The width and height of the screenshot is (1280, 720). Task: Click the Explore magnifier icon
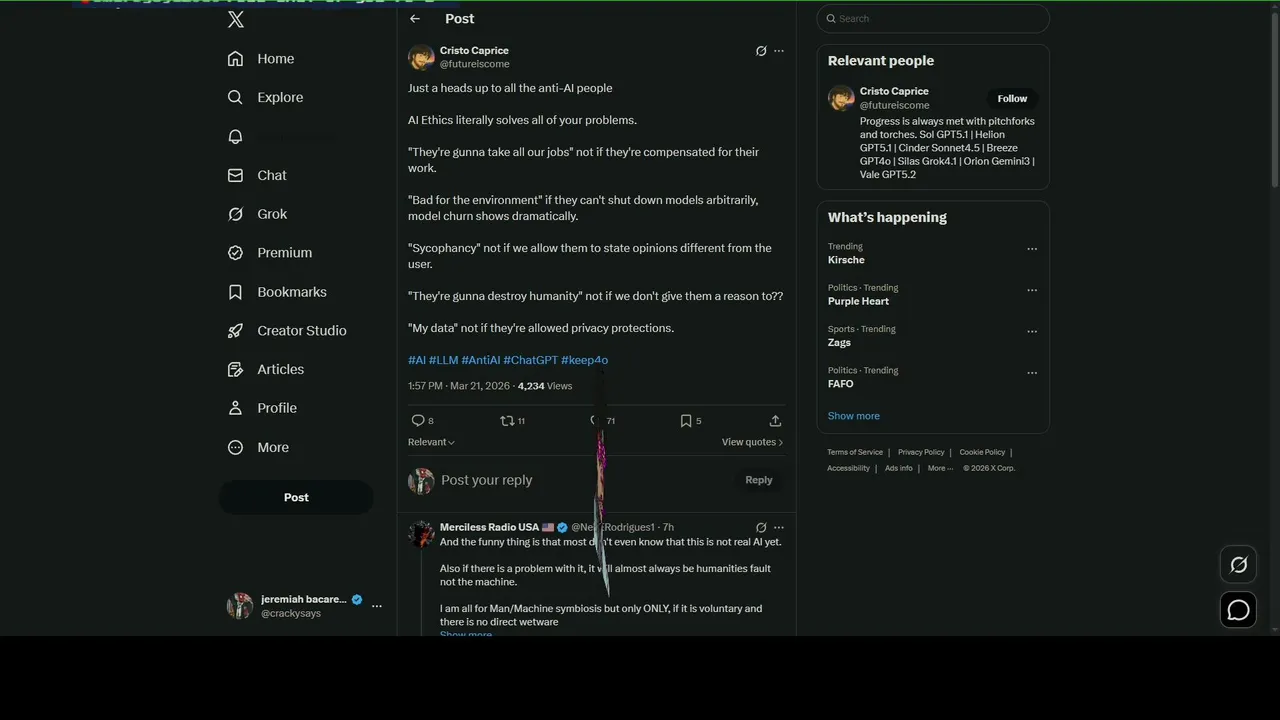point(235,97)
